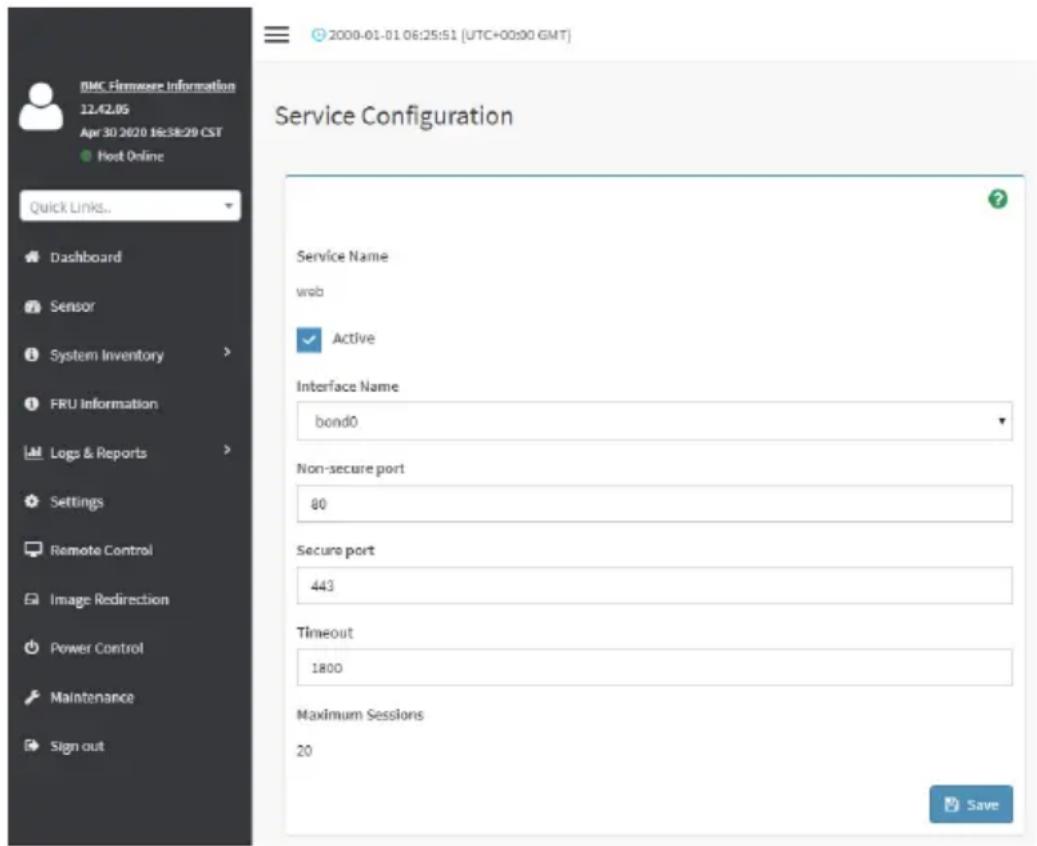Click the Apr 30 2020 build date

(151, 132)
